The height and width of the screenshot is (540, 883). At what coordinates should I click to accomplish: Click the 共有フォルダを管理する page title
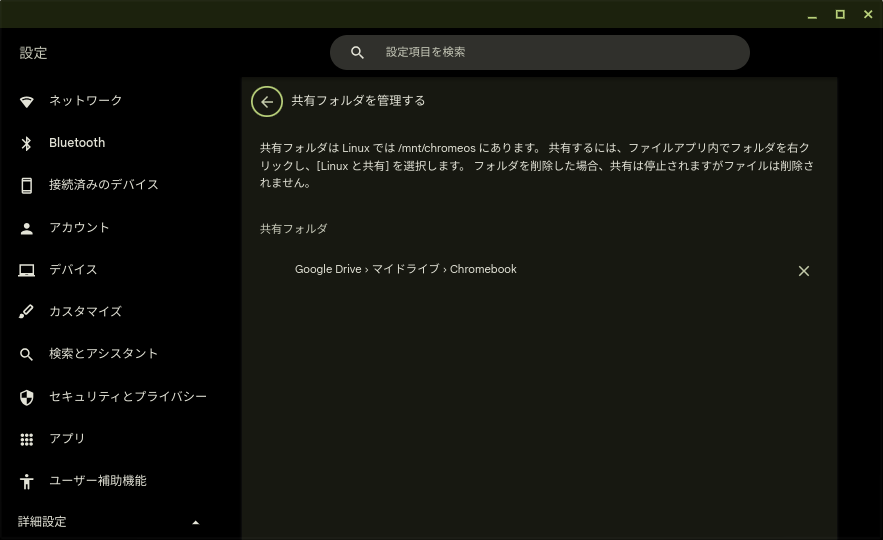tap(358, 101)
